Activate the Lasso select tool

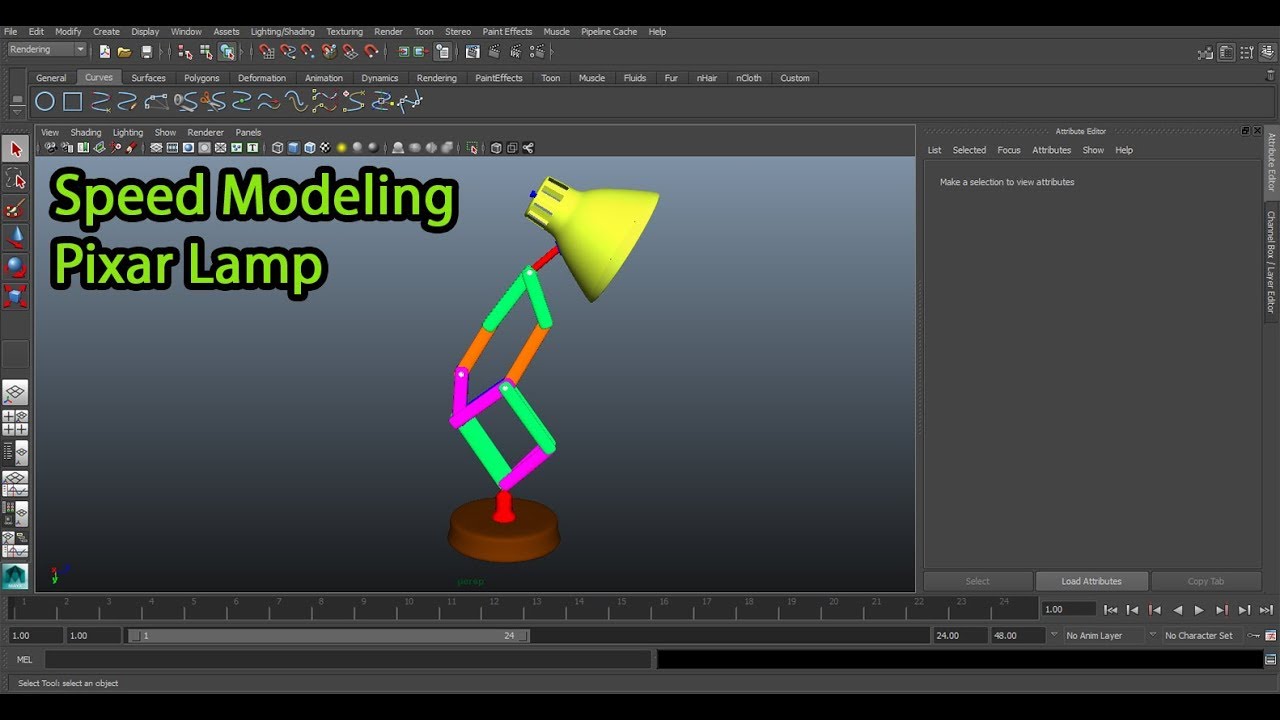tap(15, 179)
